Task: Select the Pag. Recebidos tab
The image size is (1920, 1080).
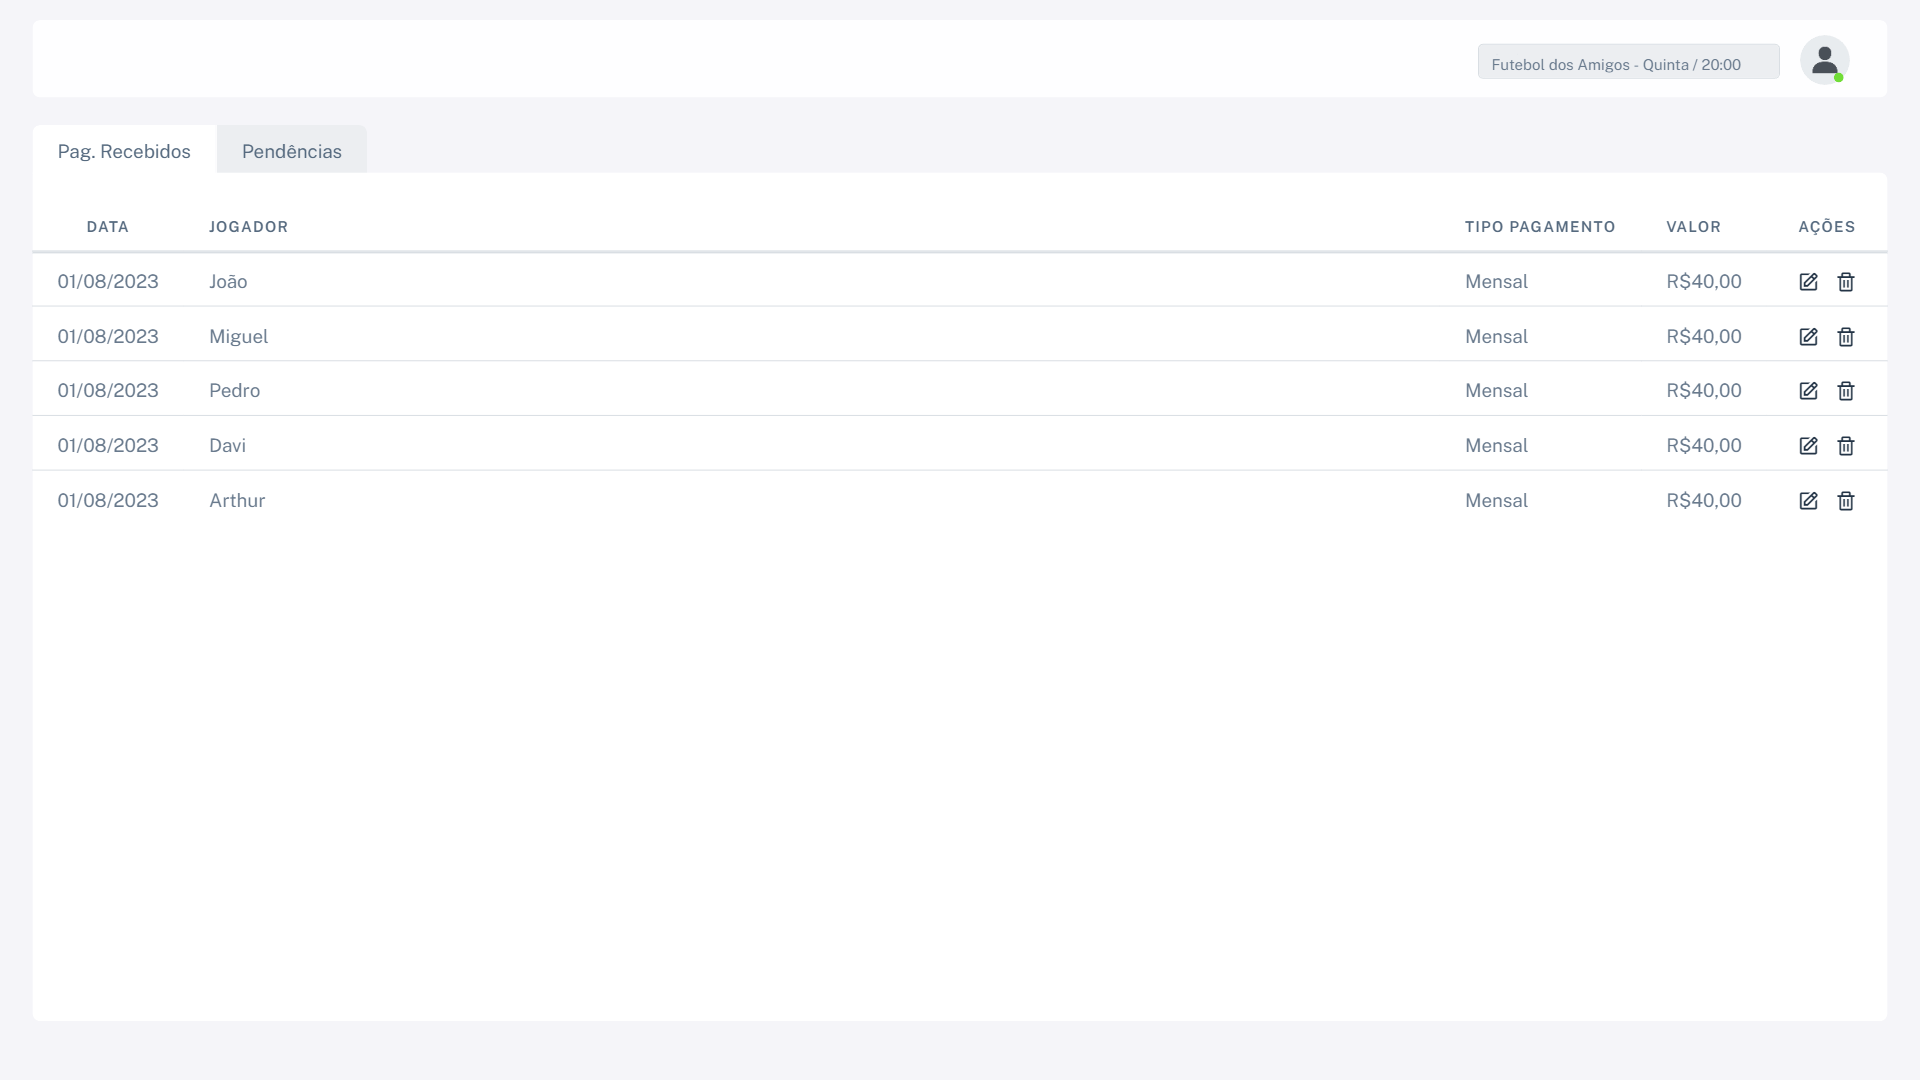Action: point(124,151)
